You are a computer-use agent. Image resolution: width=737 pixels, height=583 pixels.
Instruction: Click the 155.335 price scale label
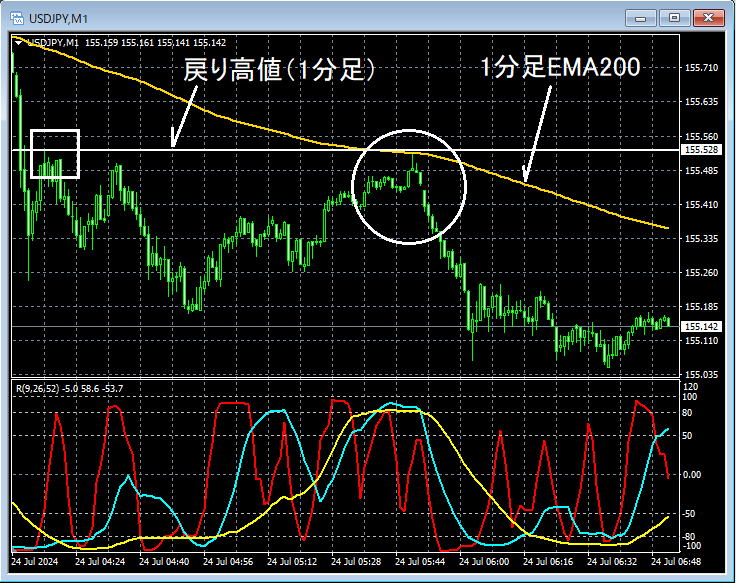click(x=701, y=239)
